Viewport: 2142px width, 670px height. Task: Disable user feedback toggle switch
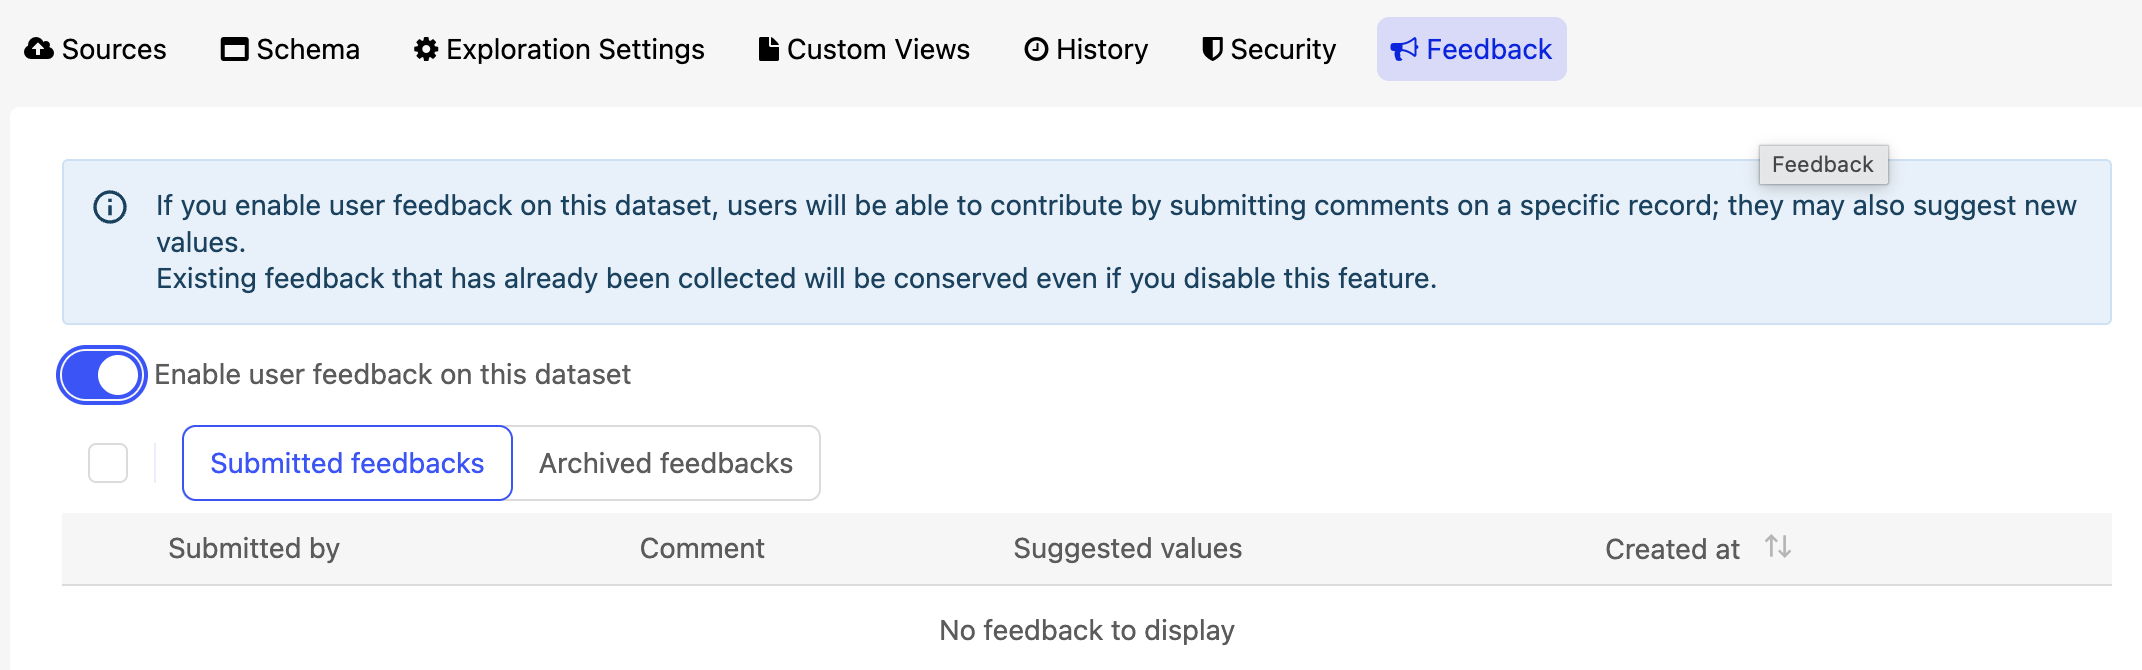point(102,375)
